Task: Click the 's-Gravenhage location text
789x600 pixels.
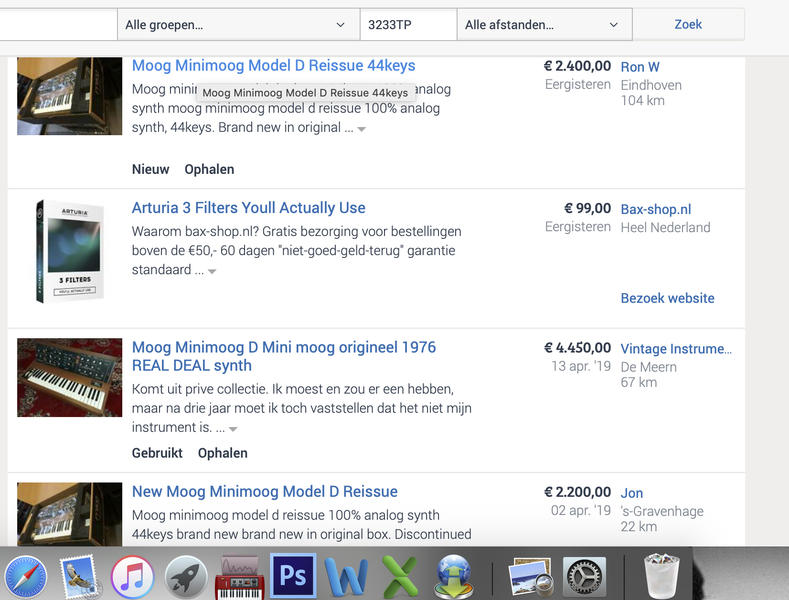Action: point(662,511)
